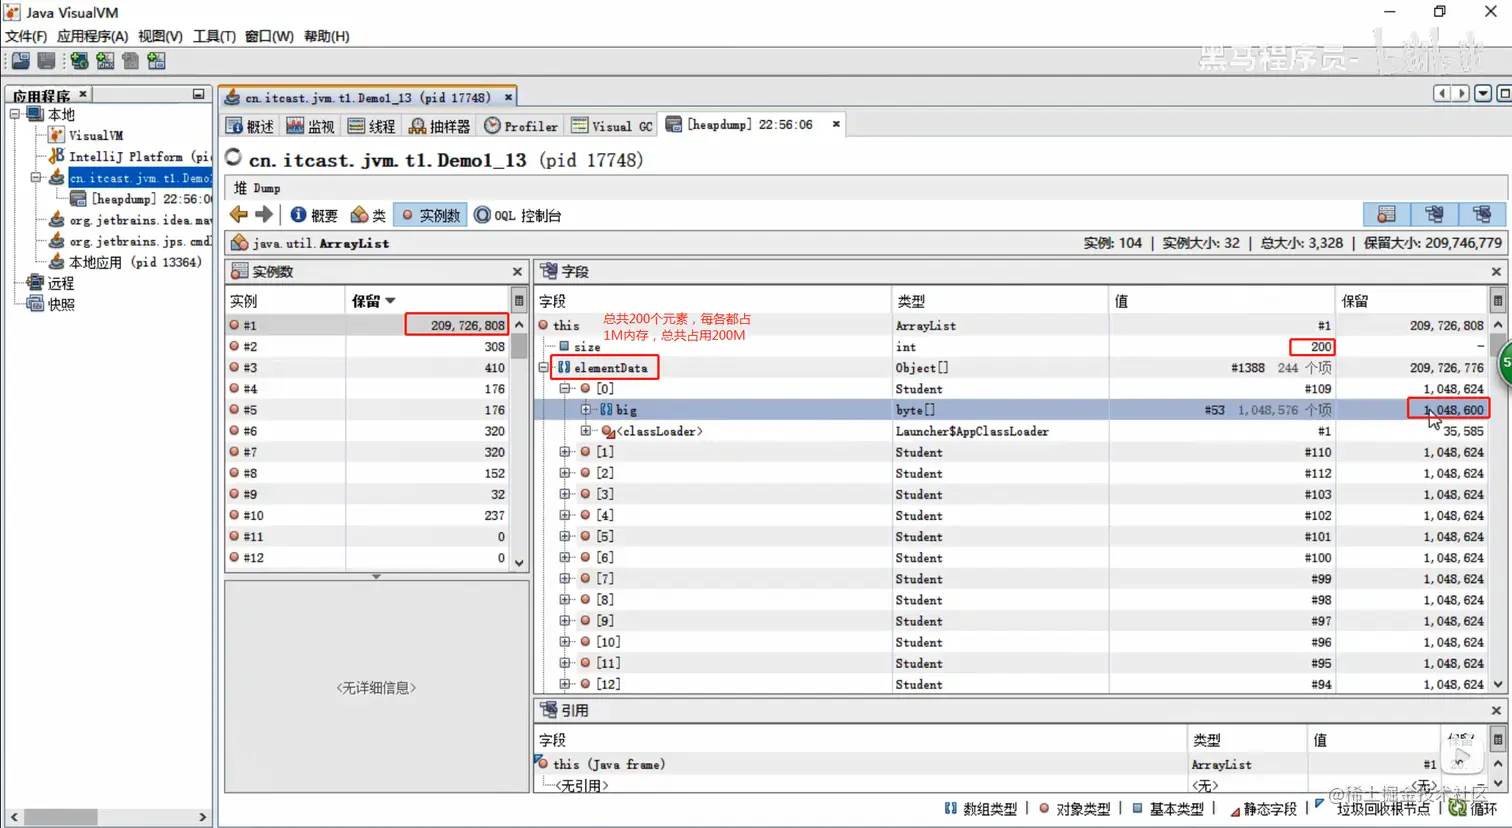Image resolution: width=1512 pixels, height=828 pixels.
Task: Expand the big byte[] field
Action: [x=586, y=410]
